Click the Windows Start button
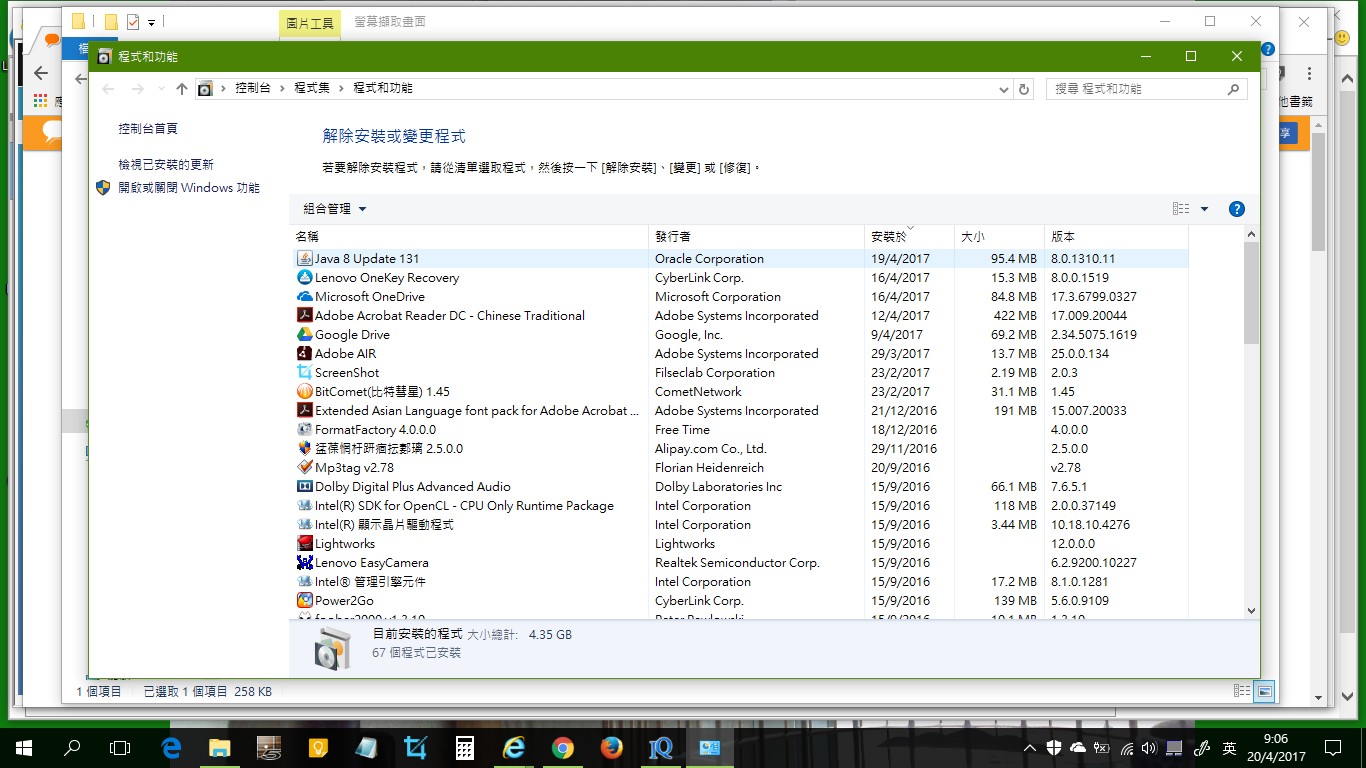The image size is (1366, 768). 23,747
